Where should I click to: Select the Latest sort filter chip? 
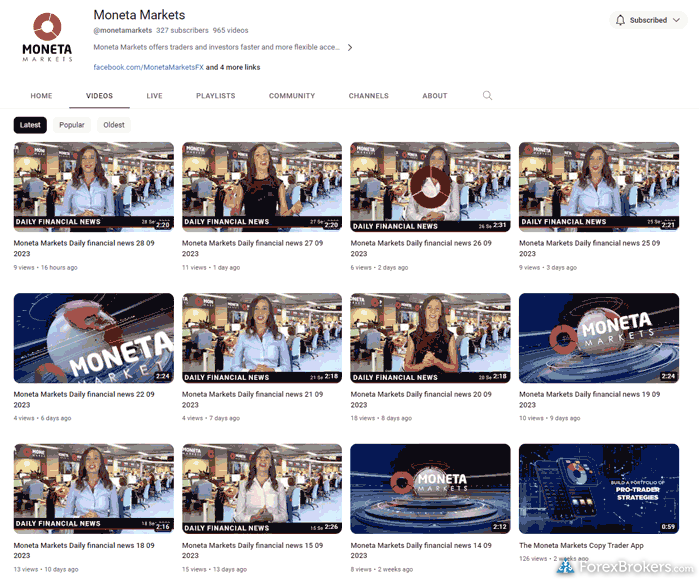pos(30,125)
